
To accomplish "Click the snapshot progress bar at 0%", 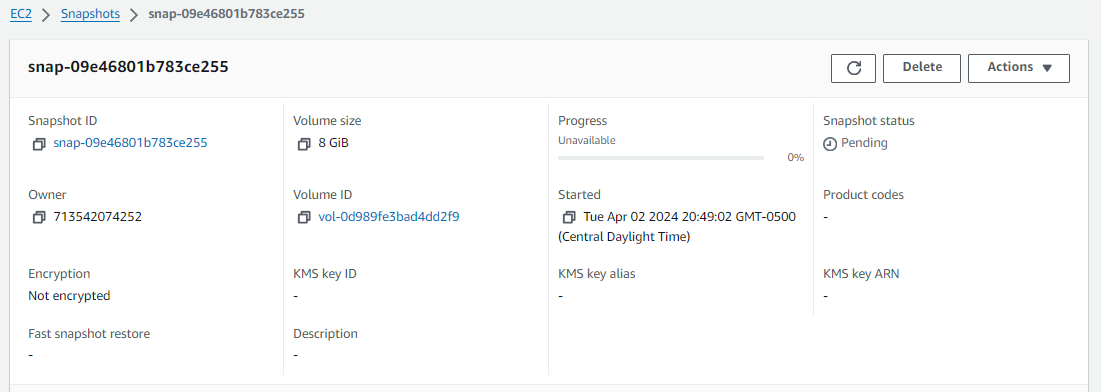I will 661,158.
